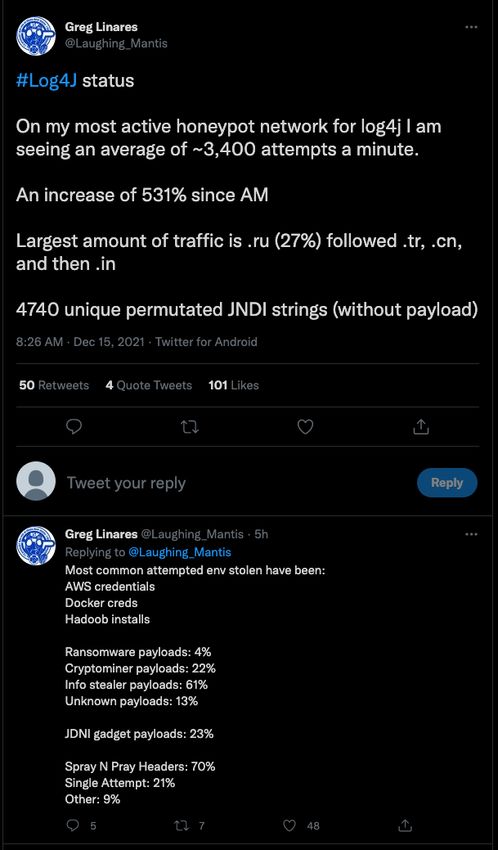
Task: Open Greg Linares profile picture in main tweet
Action: click(x=36, y=36)
